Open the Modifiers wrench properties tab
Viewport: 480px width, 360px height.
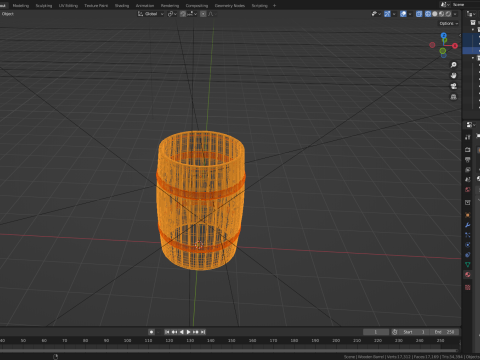(468, 225)
